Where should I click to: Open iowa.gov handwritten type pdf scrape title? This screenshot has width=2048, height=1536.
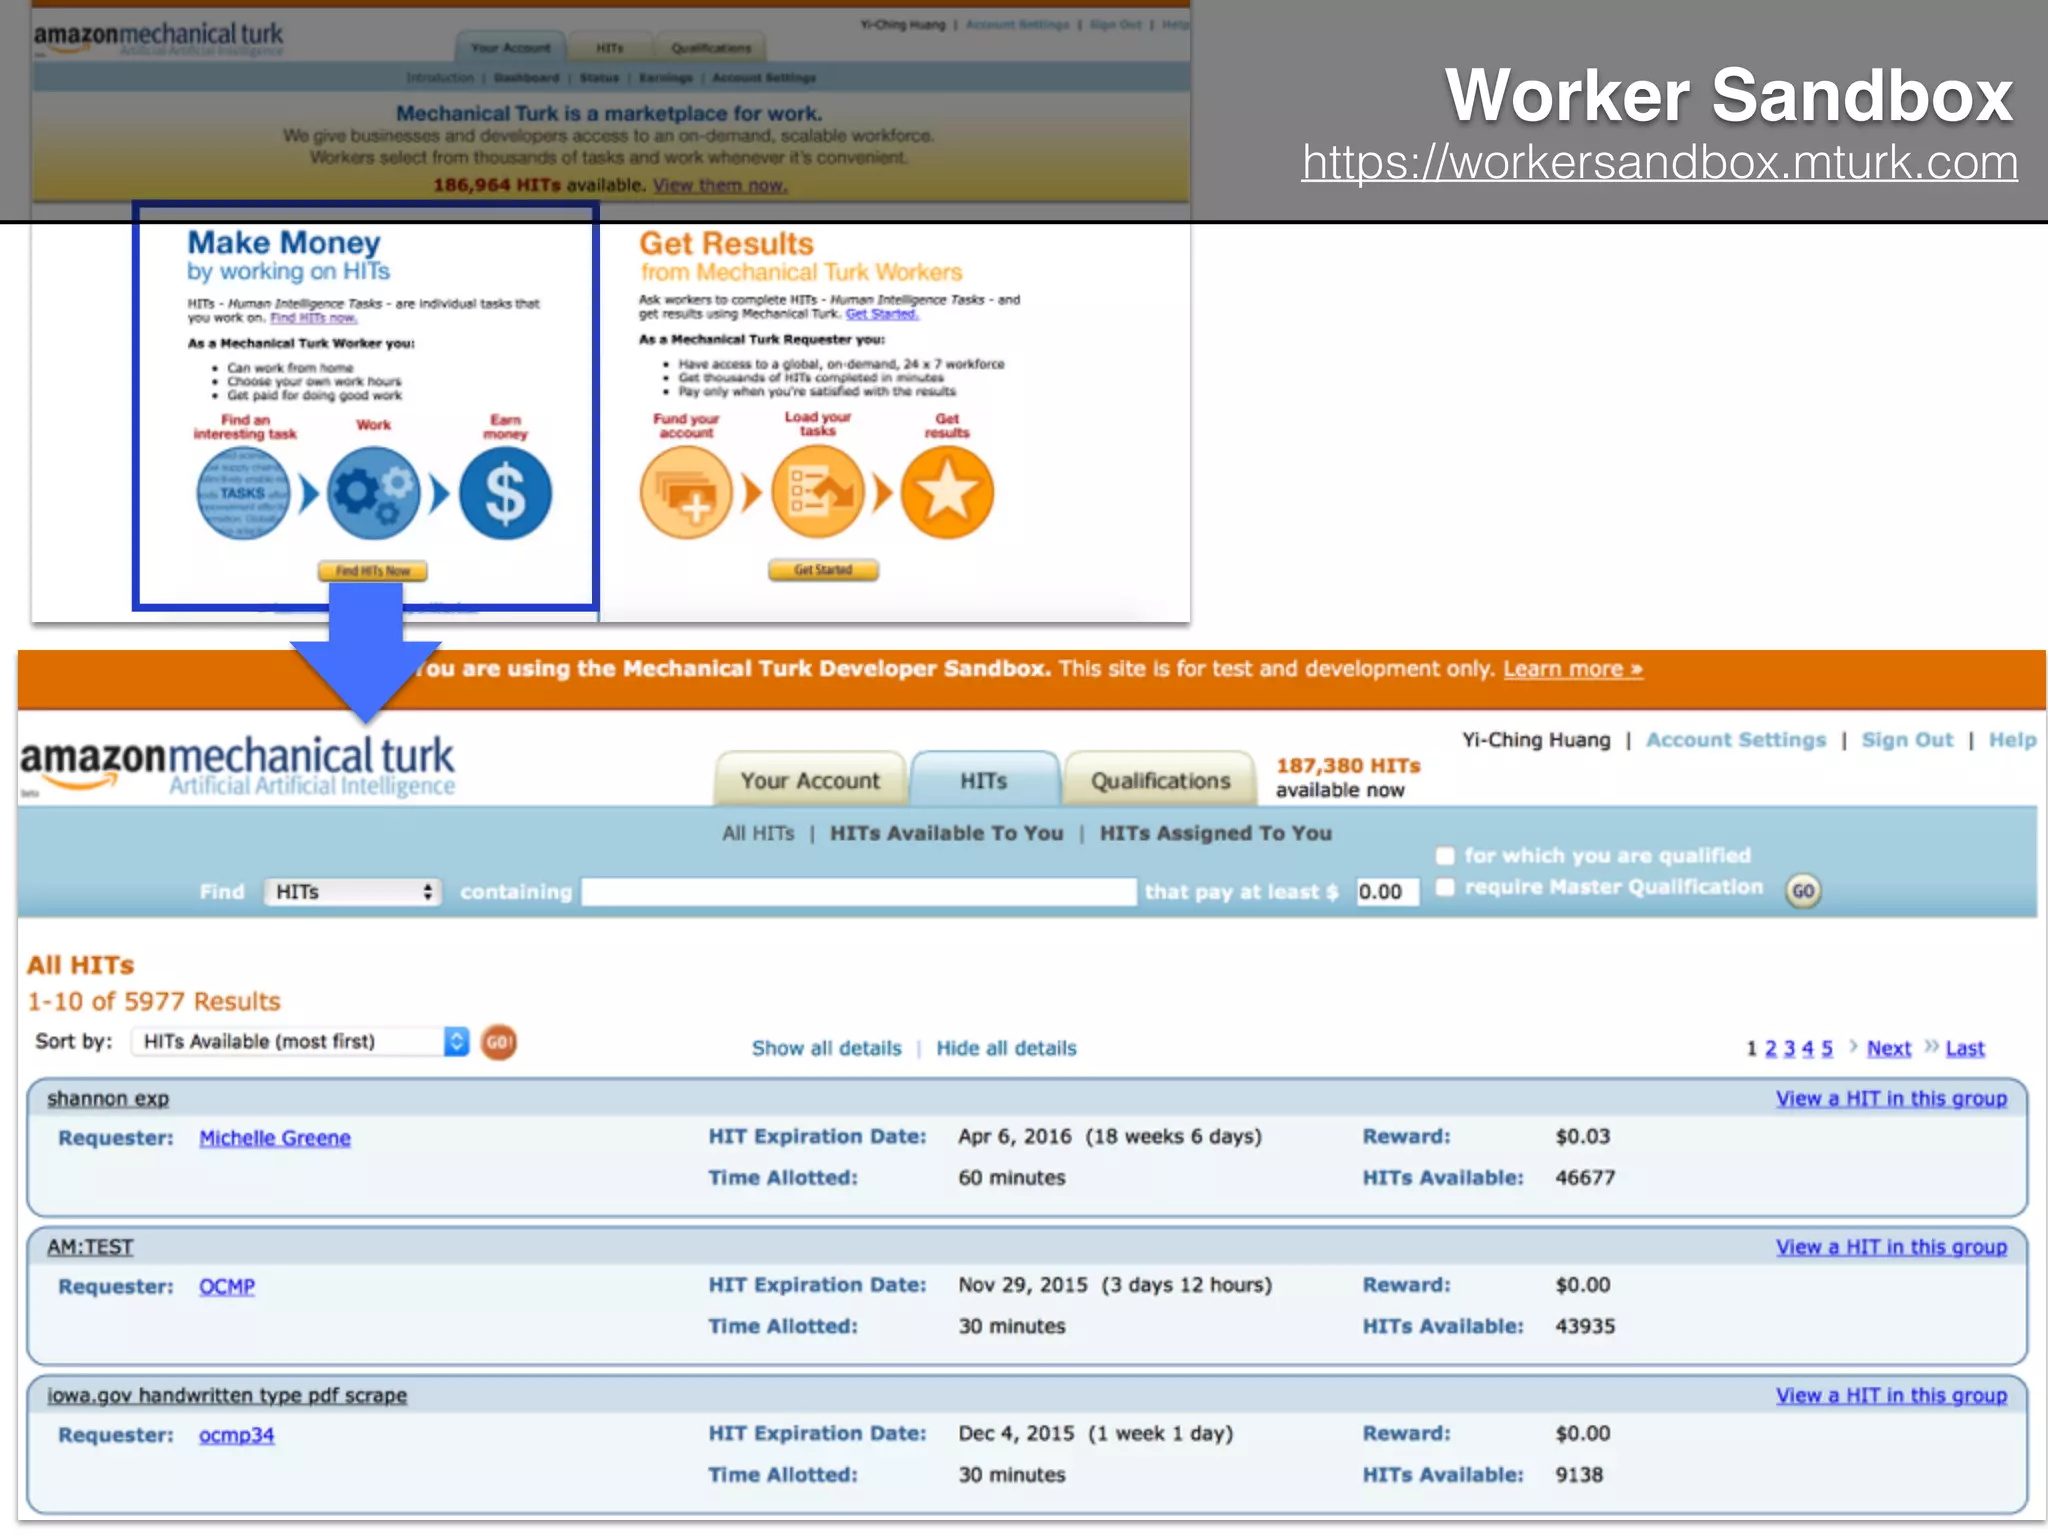pos(227,1395)
